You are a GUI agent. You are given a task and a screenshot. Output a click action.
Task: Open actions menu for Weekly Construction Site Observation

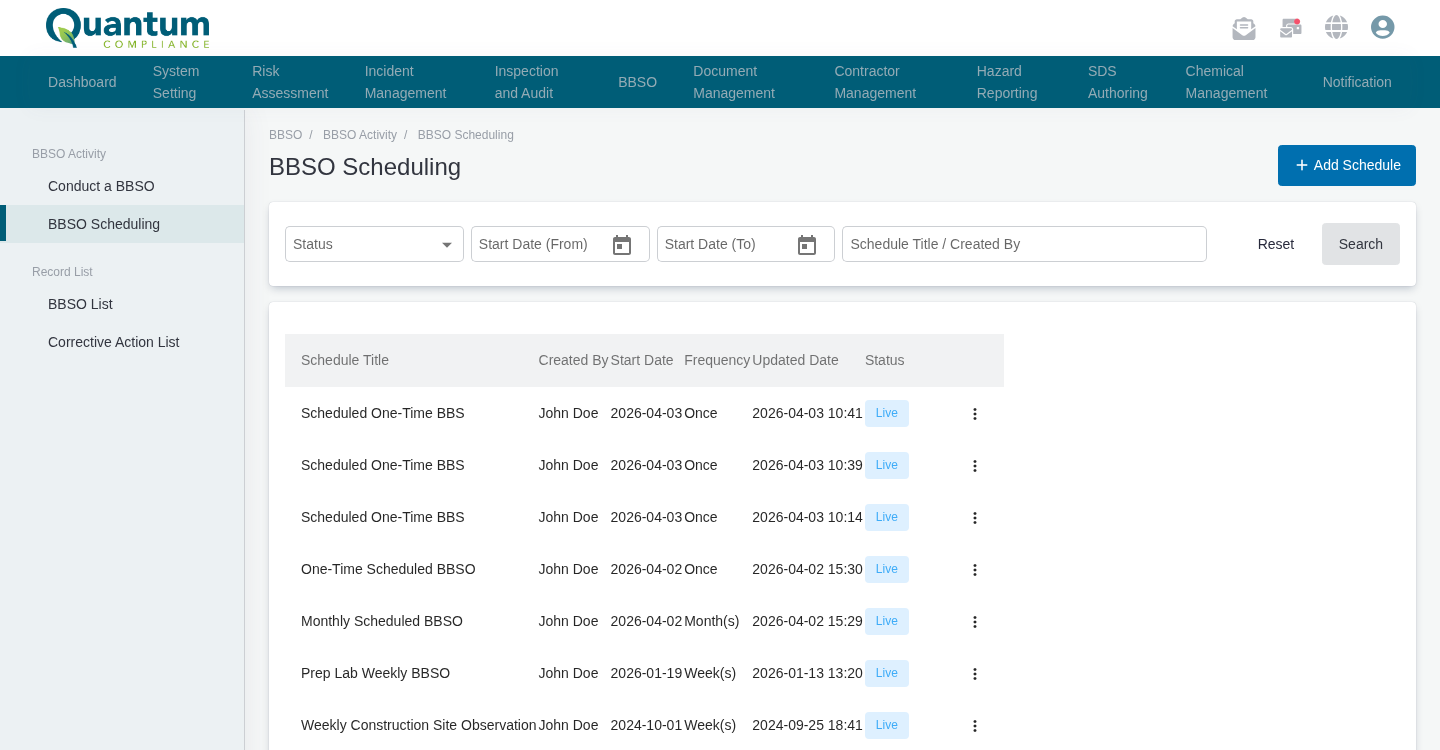point(975,726)
